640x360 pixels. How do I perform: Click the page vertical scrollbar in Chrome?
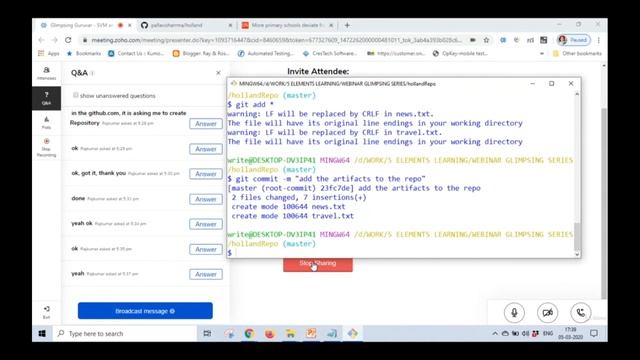click(x=604, y=204)
